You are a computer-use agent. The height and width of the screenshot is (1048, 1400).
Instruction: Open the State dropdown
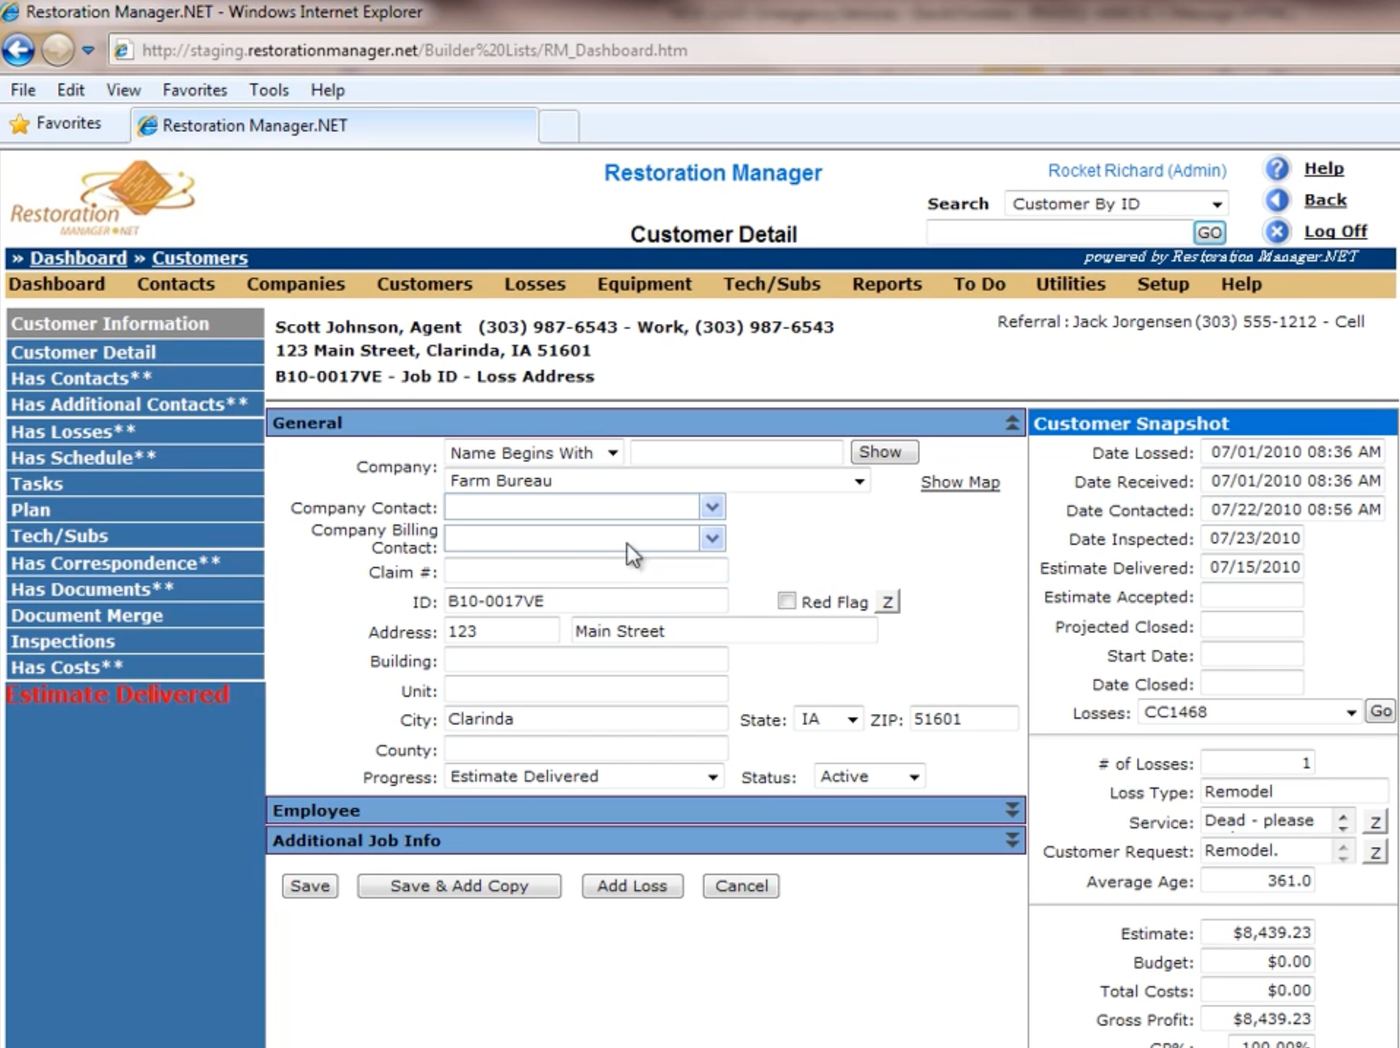(828, 719)
